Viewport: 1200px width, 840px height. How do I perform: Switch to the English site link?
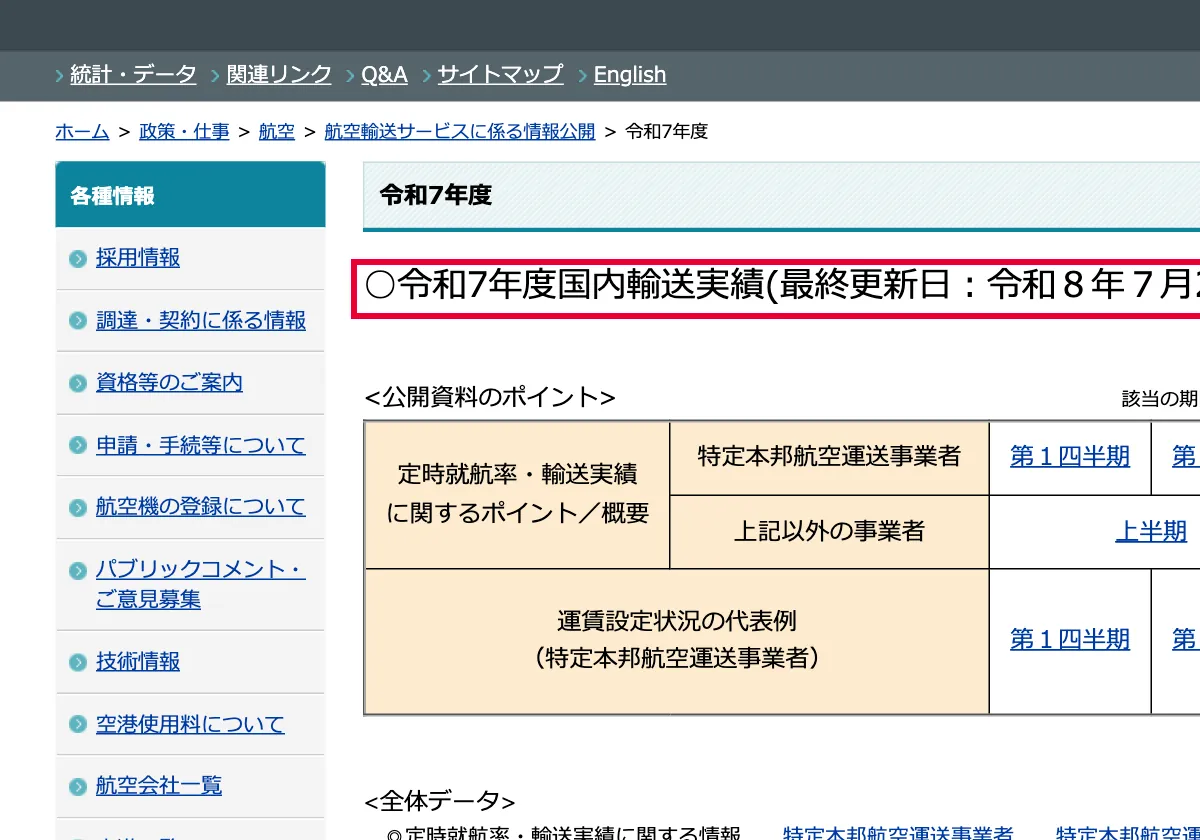point(630,74)
